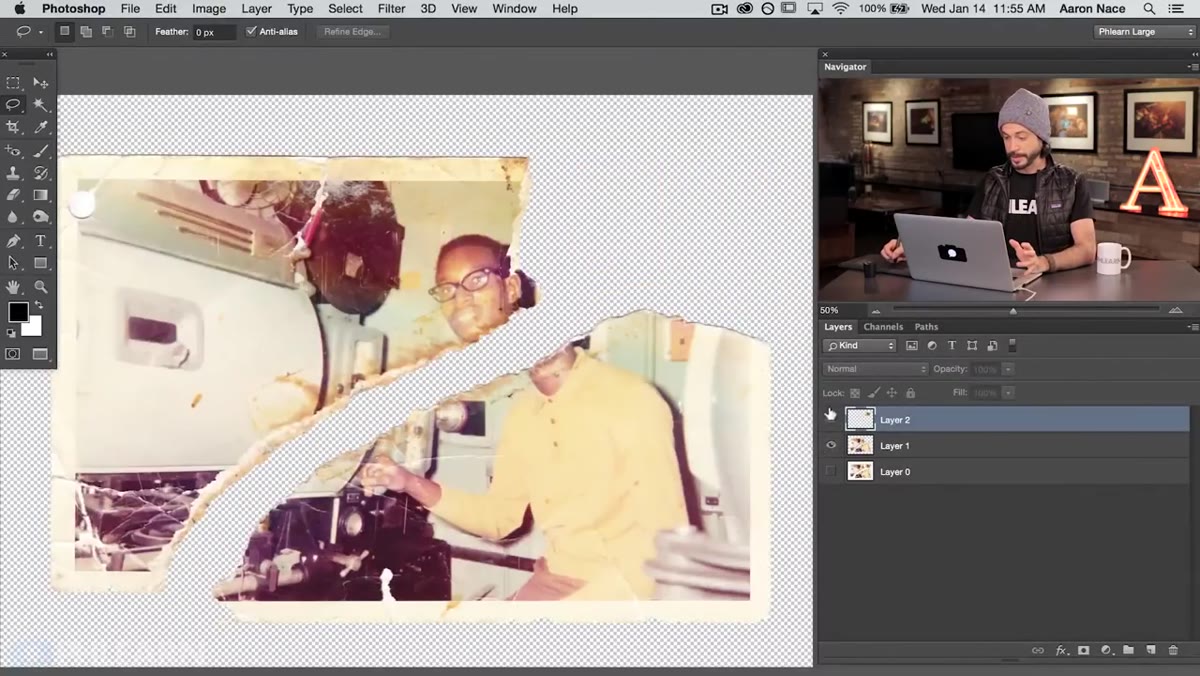Open the Image menu

pos(209,9)
